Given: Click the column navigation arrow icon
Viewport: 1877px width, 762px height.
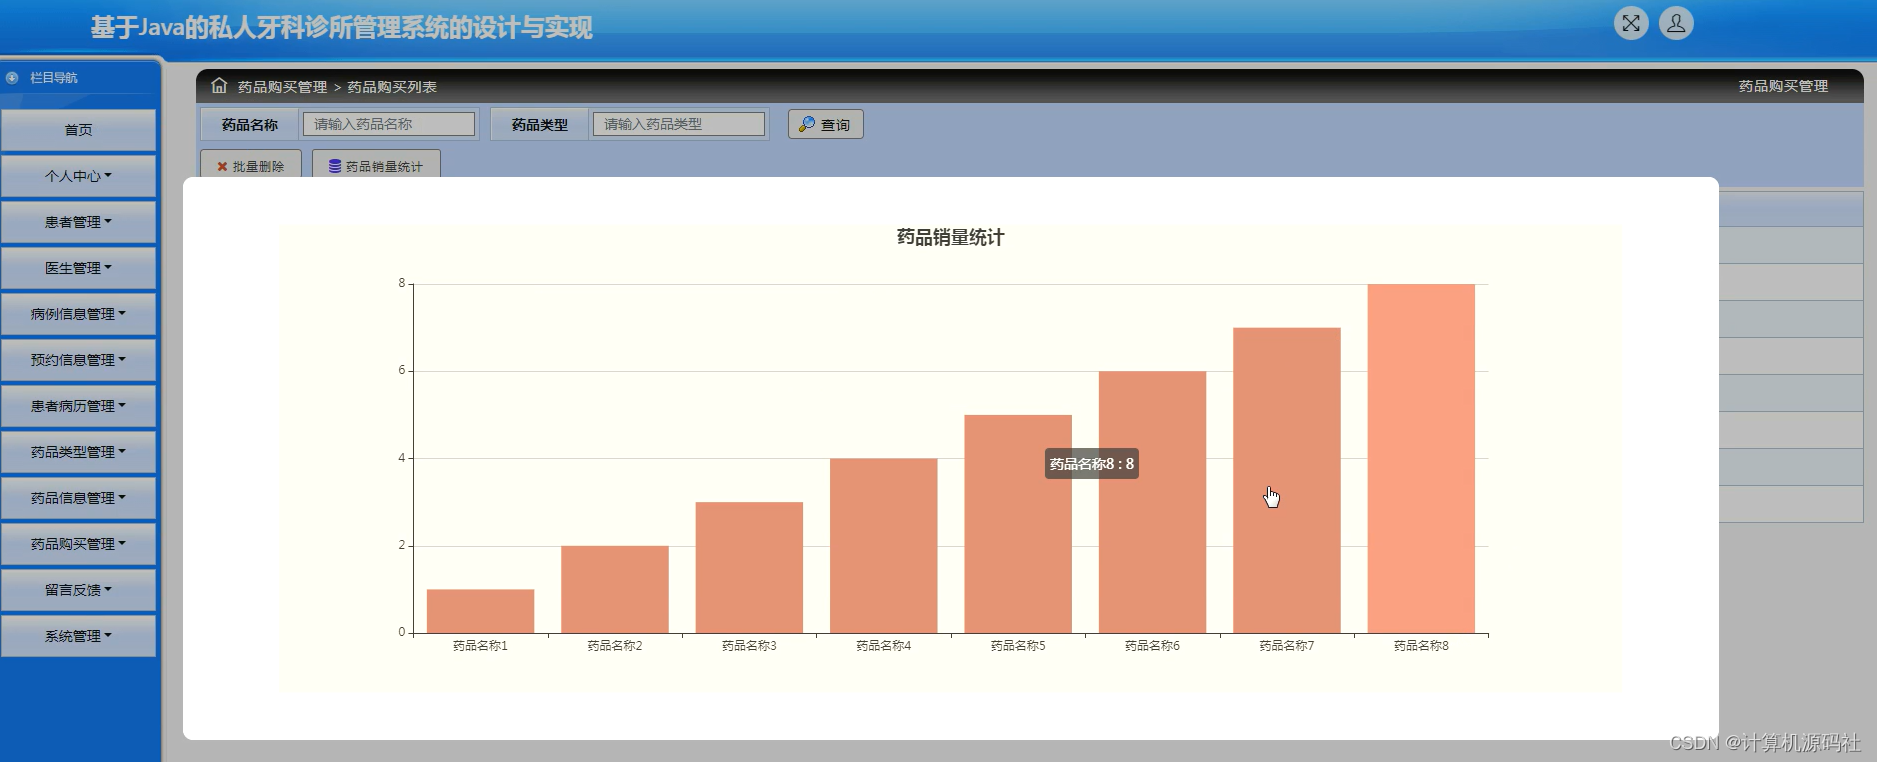Looking at the screenshot, I should pos(12,77).
